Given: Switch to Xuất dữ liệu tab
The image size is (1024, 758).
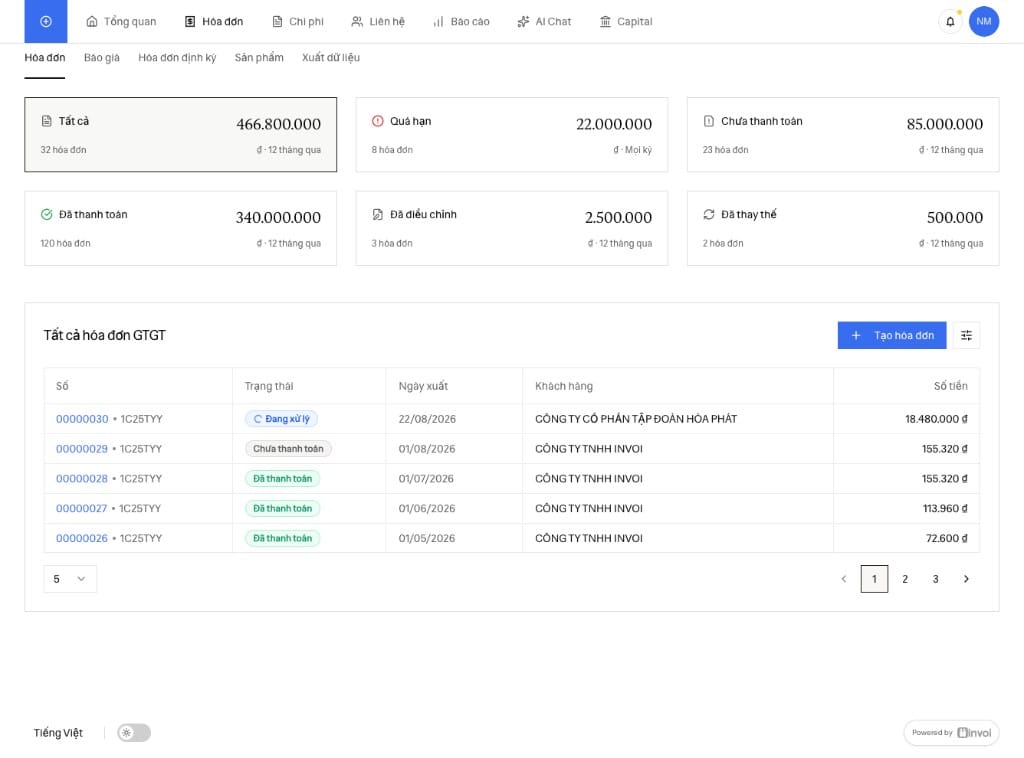Looking at the screenshot, I should click(331, 57).
